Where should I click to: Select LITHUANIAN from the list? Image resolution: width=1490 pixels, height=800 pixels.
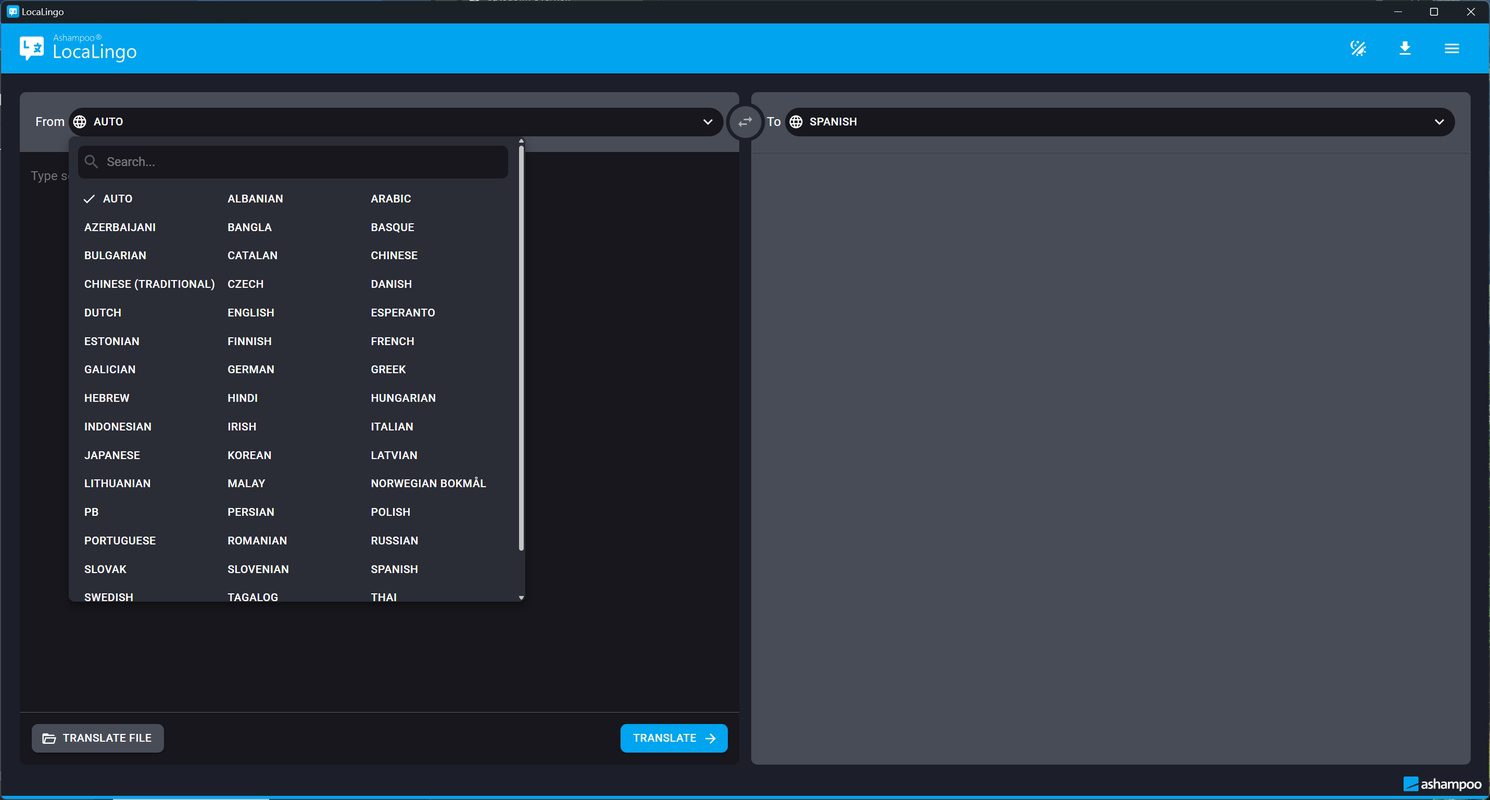pyautogui.click(x=118, y=484)
